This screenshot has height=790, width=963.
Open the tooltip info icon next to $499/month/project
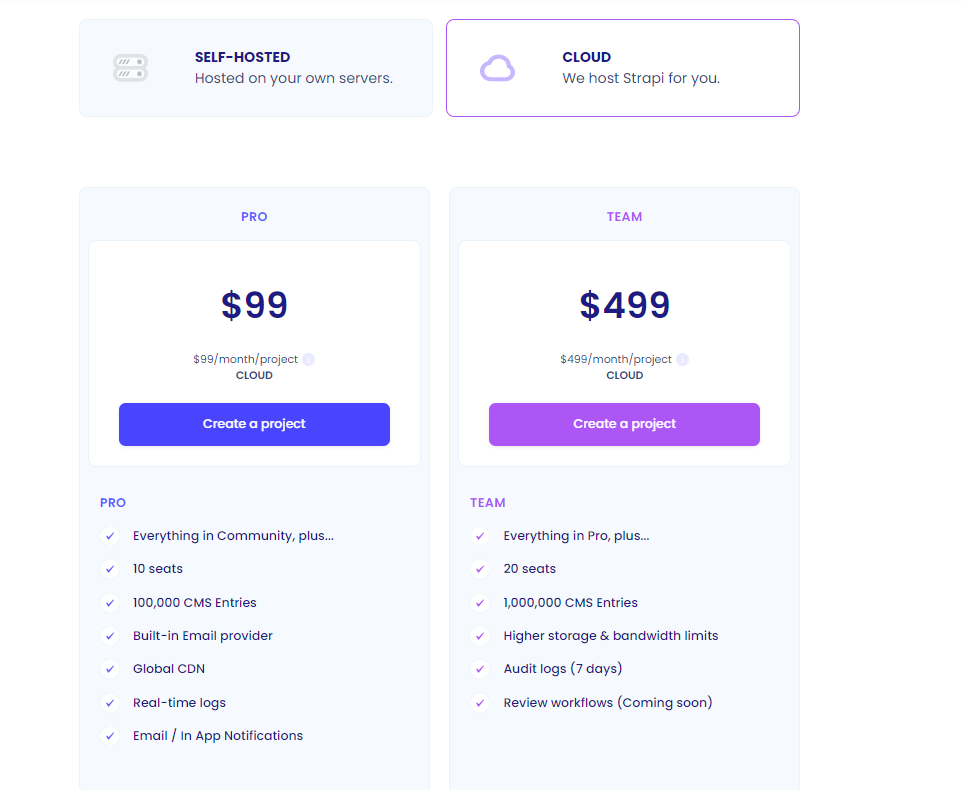click(681, 359)
